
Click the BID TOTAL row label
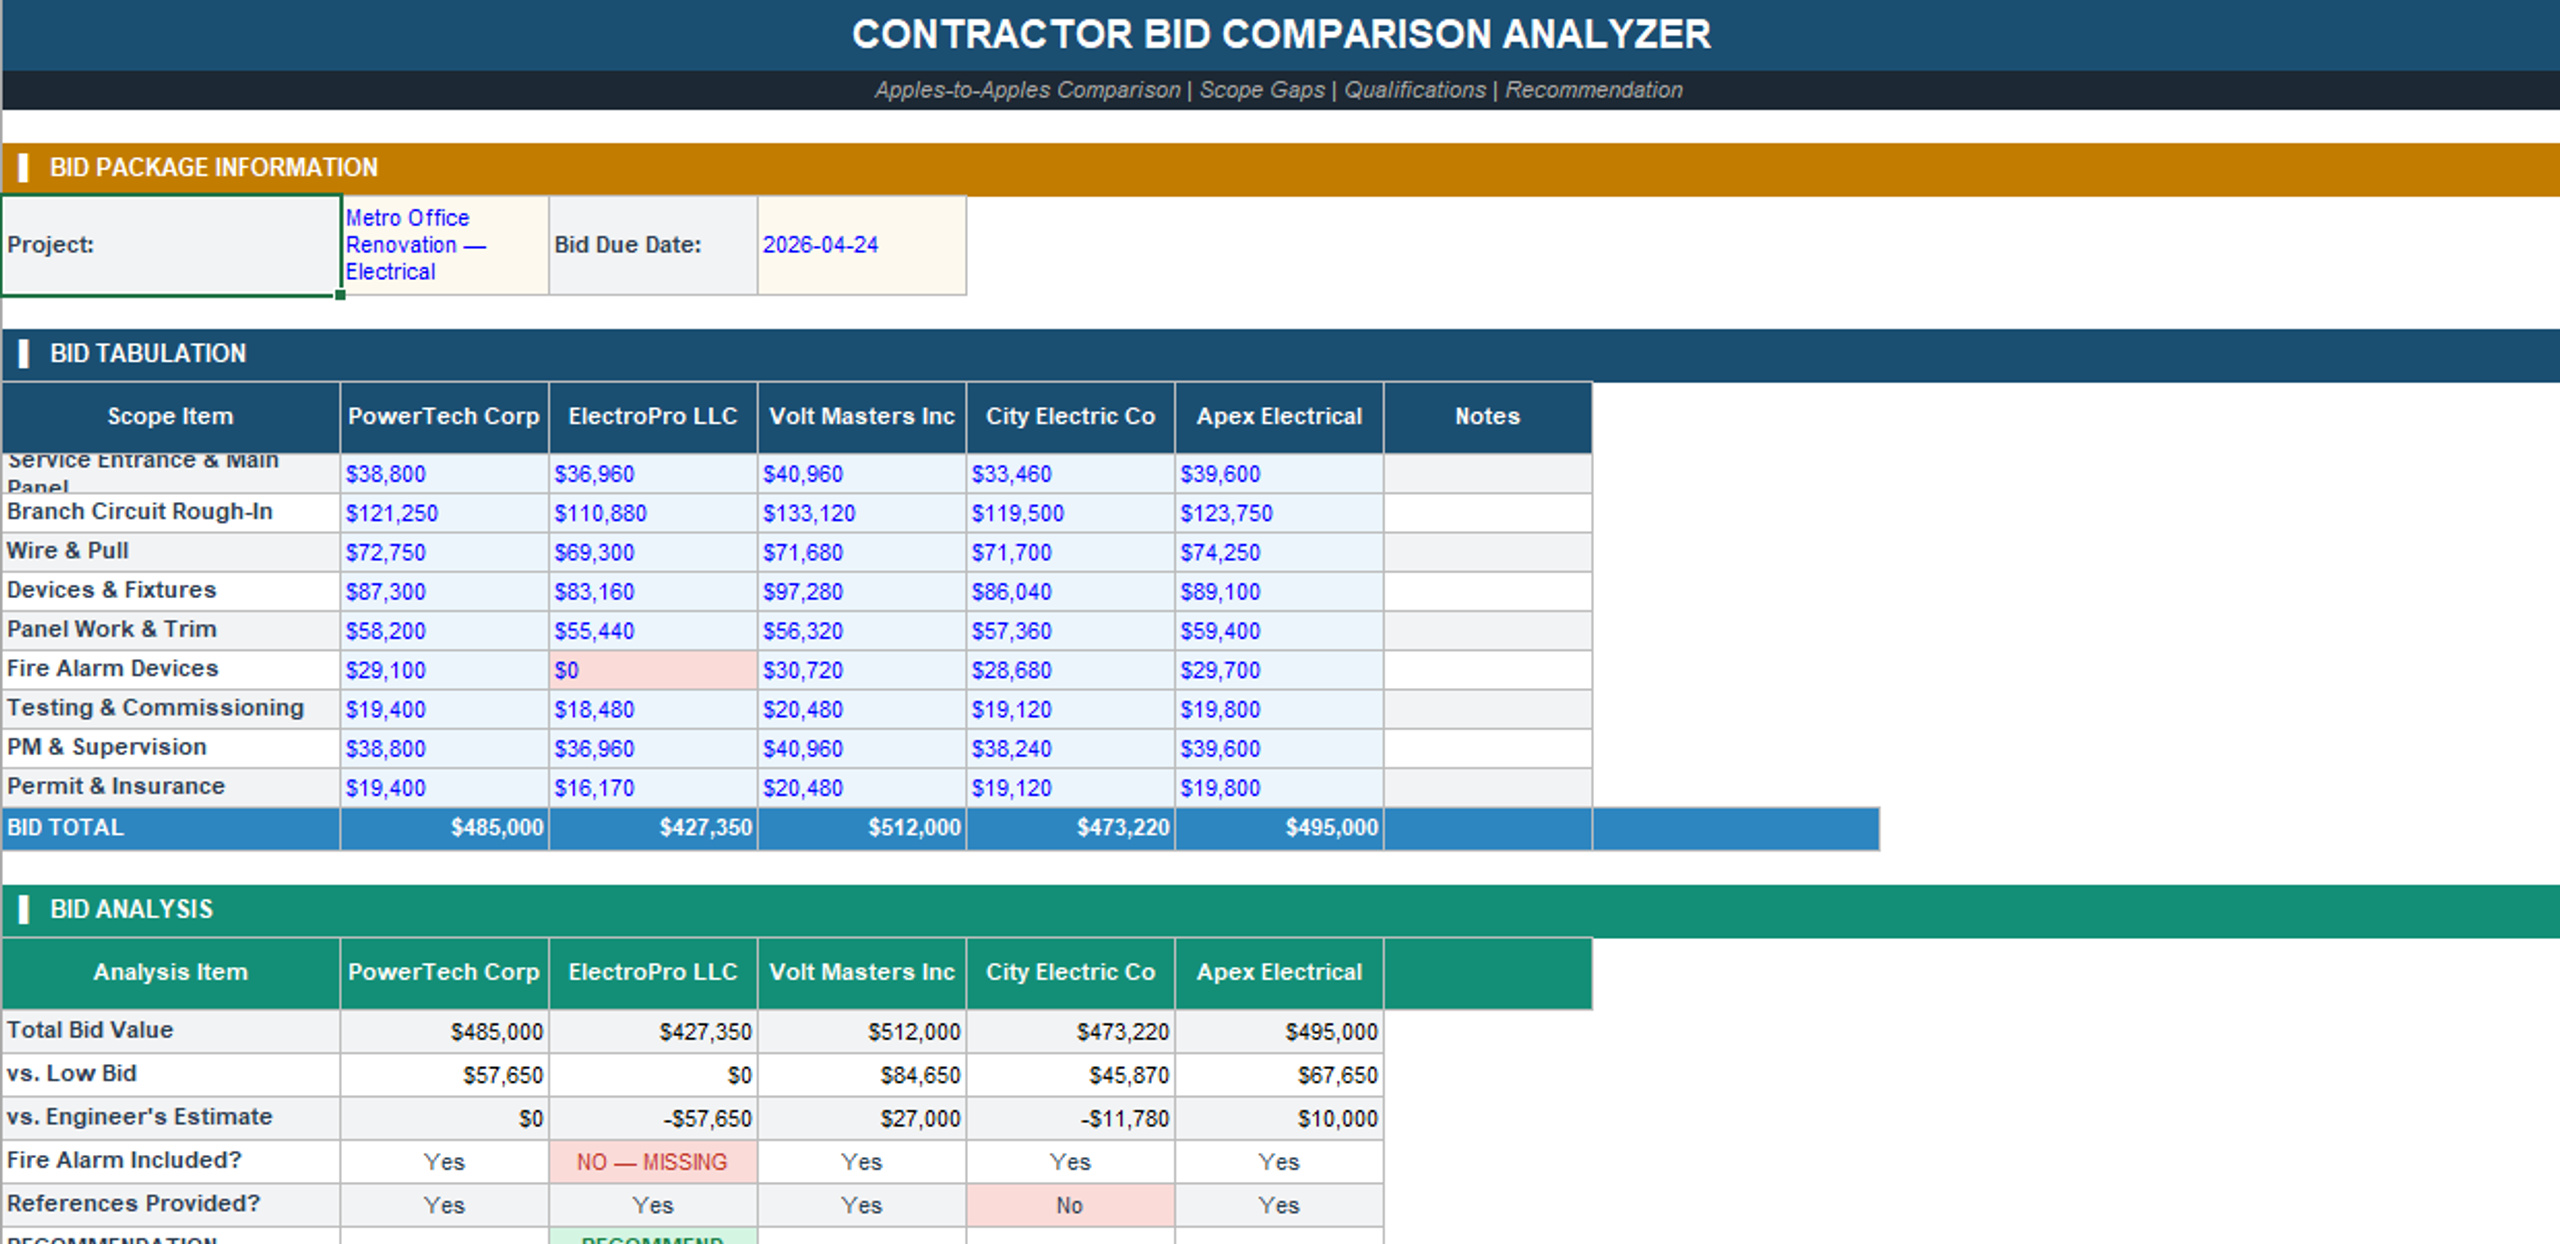tap(171, 828)
